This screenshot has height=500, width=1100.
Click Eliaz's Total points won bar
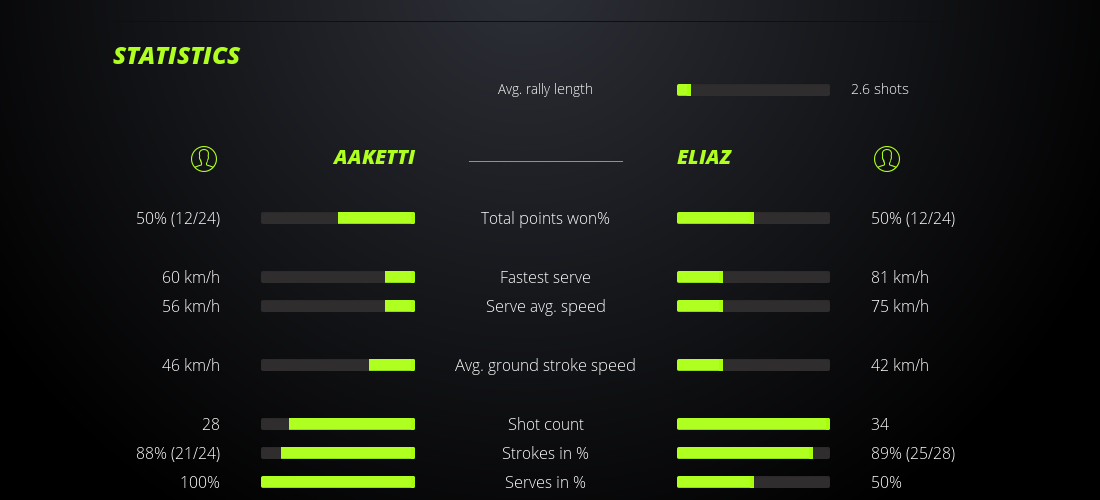point(753,218)
